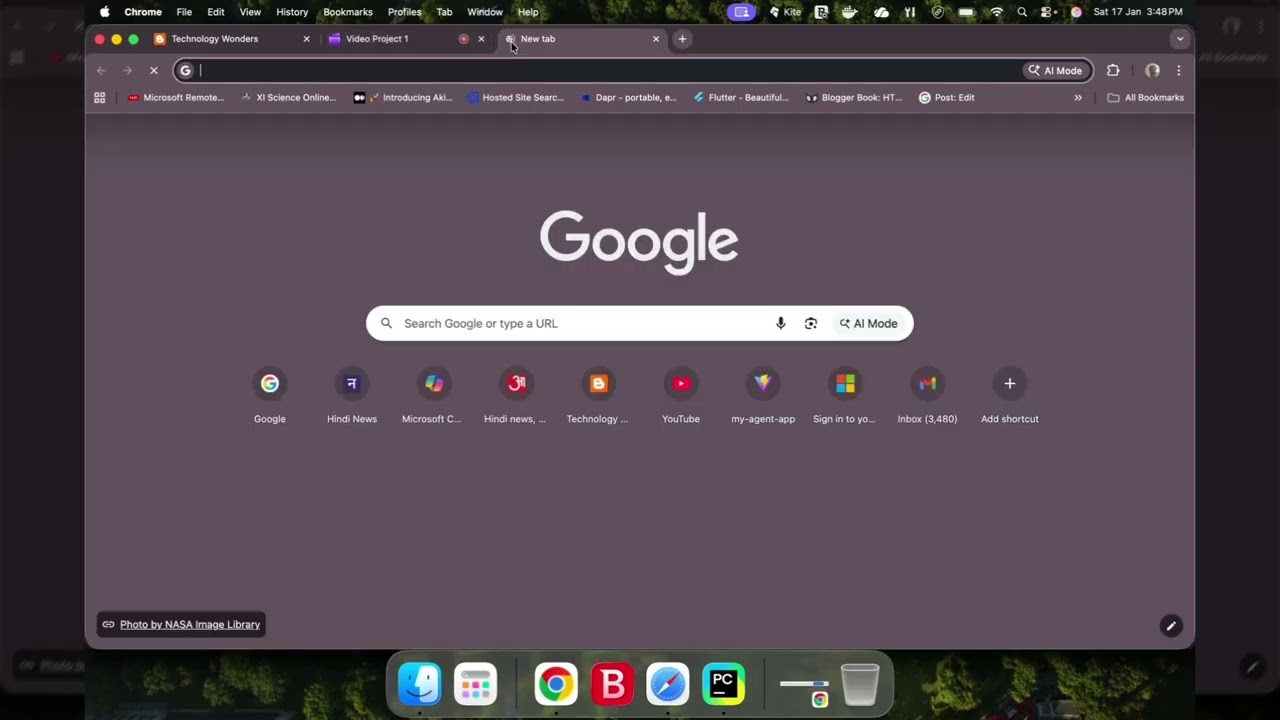Screen dimensions: 1280x720
Task: Launch PyCharm from the Dock
Action: (x=723, y=684)
